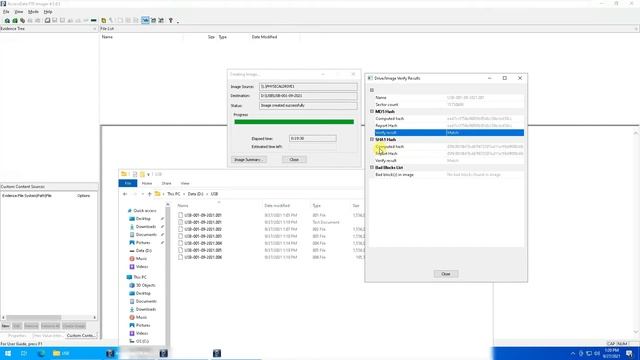Collapse the top section of Verify Results
Screen dimensions: 640x360
pos(372,90)
